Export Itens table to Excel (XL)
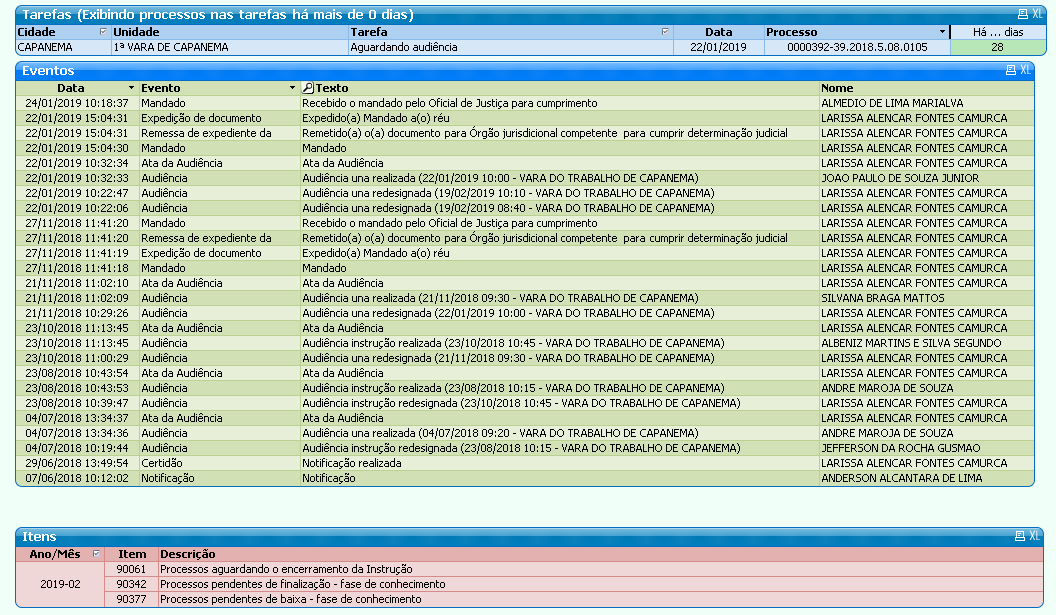Viewport: 1056px width, 615px height. coord(1034,536)
